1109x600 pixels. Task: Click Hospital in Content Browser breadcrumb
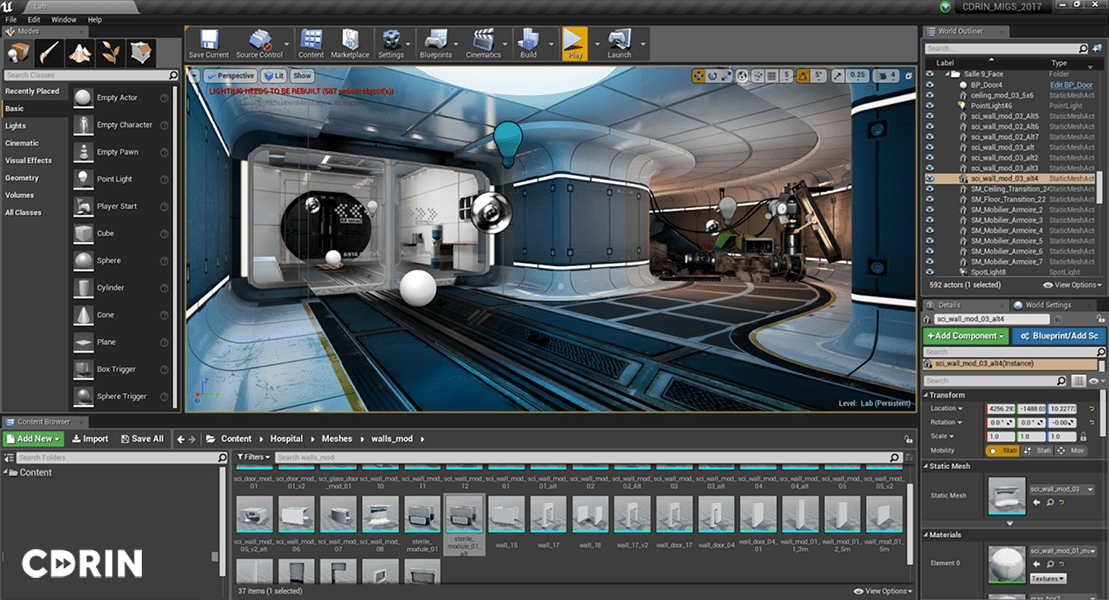pyautogui.click(x=286, y=439)
